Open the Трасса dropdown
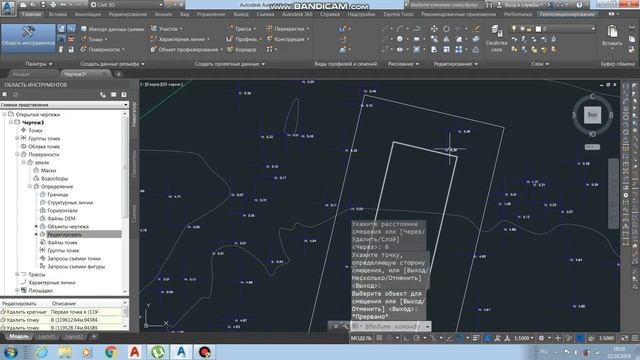640x360 pixels. pyautogui.click(x=241, y=29)
